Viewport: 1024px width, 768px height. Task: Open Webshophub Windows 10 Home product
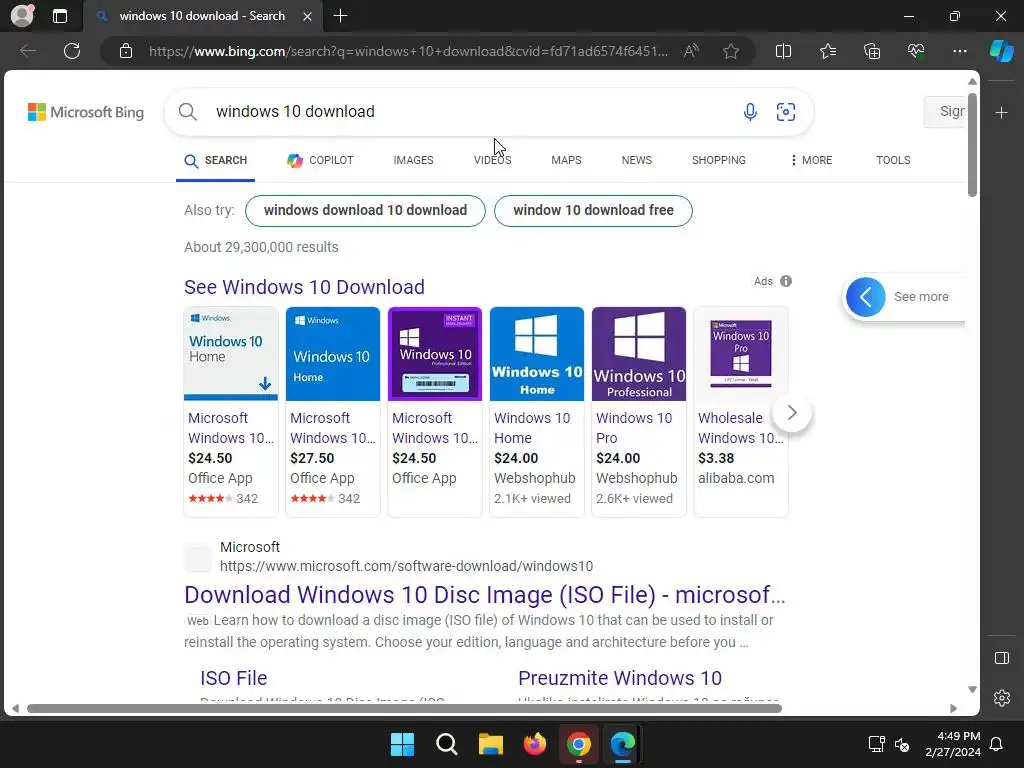[x=536, y=412]
